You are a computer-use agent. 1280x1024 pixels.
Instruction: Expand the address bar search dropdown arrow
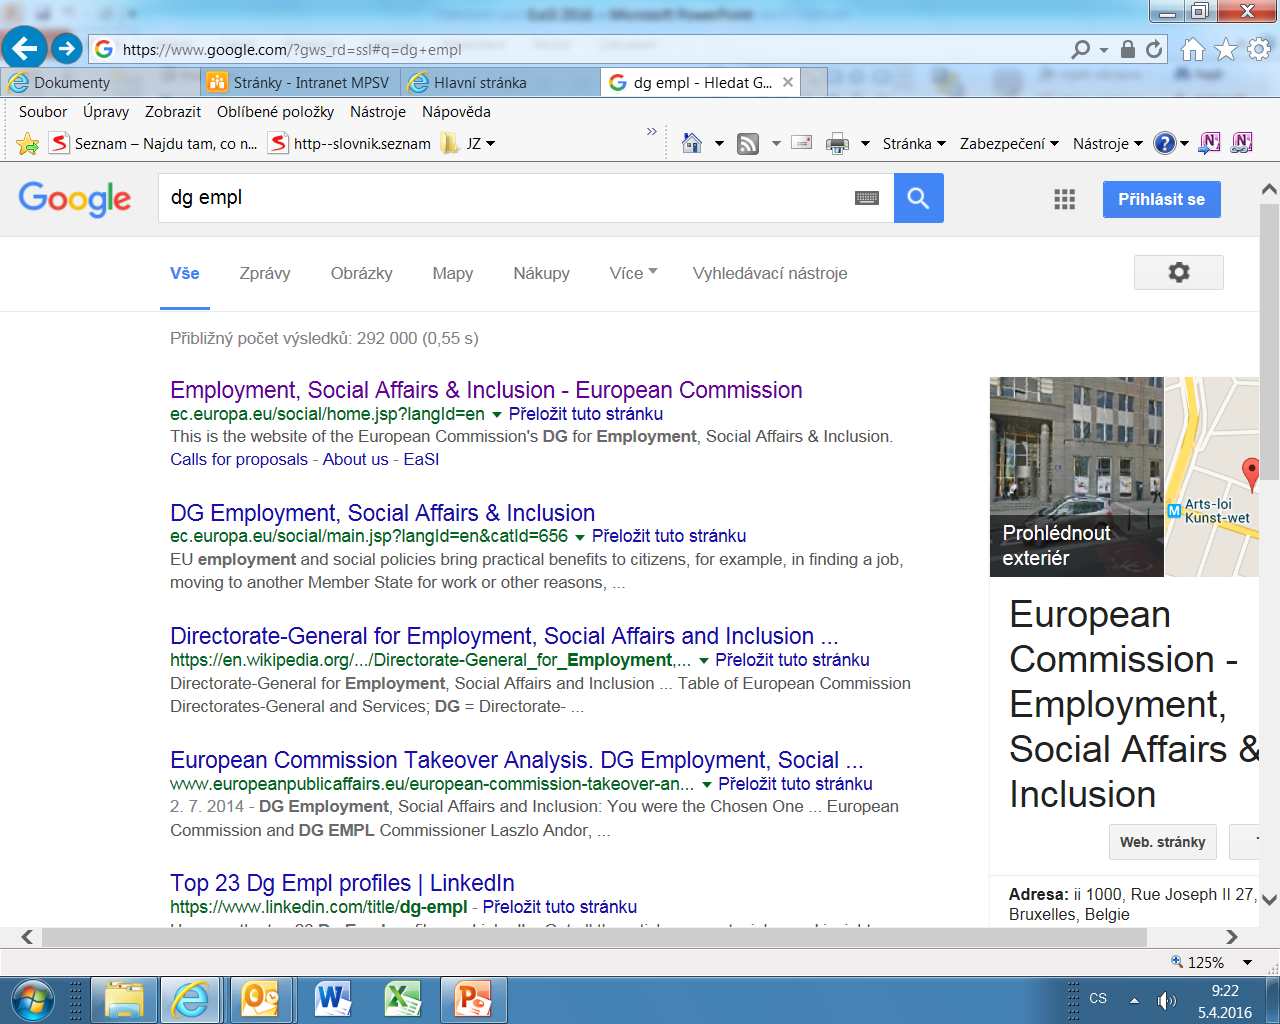(1103, 50)
